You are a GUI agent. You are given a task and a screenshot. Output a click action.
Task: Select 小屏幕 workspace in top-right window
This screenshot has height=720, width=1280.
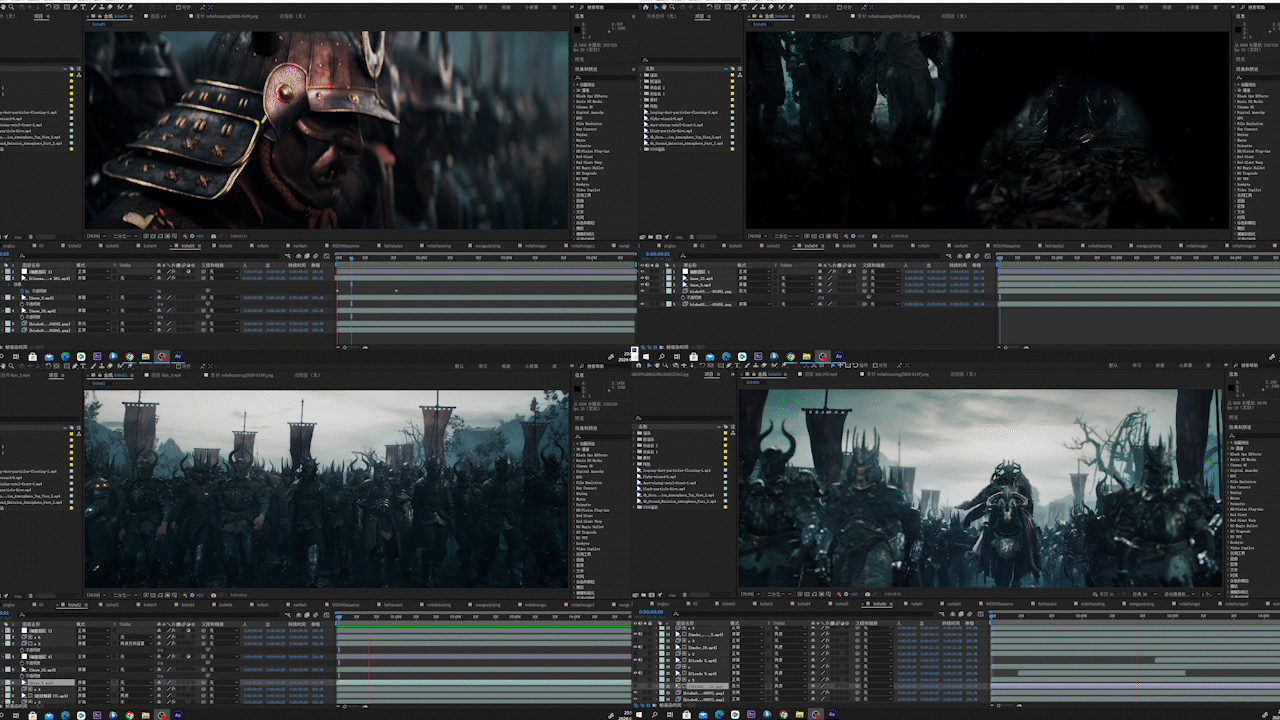click(1192, 7)
